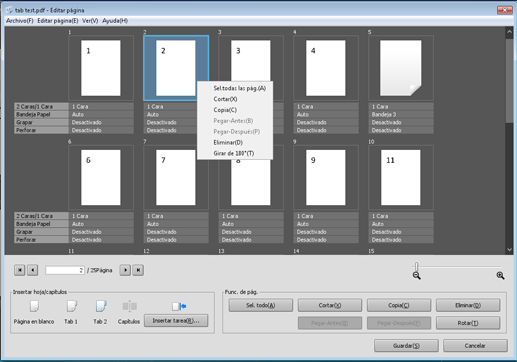The width and height of the screenshot is (517, 362).
Task: Select page 4 thumbnail
Action: pos(326,68)
